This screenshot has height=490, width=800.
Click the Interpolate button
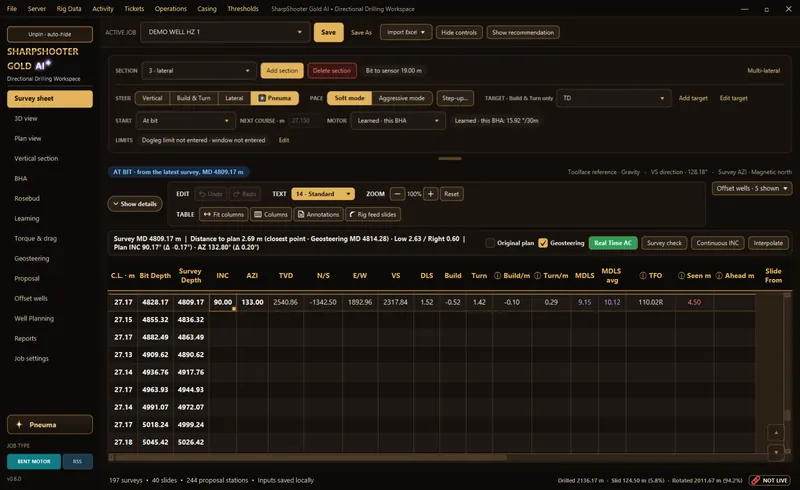[768, 243]
